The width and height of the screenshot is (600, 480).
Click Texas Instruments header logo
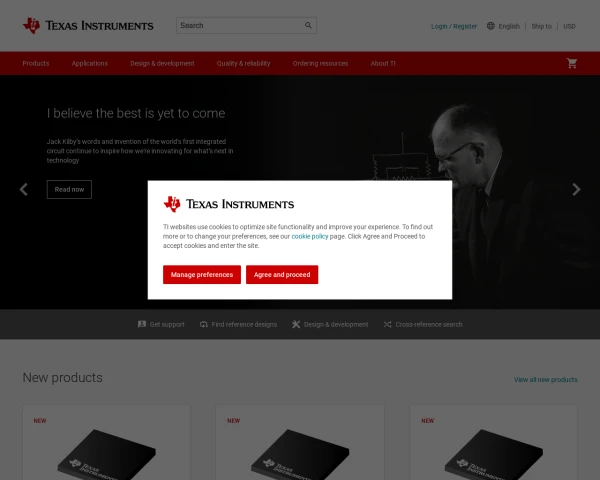pyautogui.click(x=88, y=26)
